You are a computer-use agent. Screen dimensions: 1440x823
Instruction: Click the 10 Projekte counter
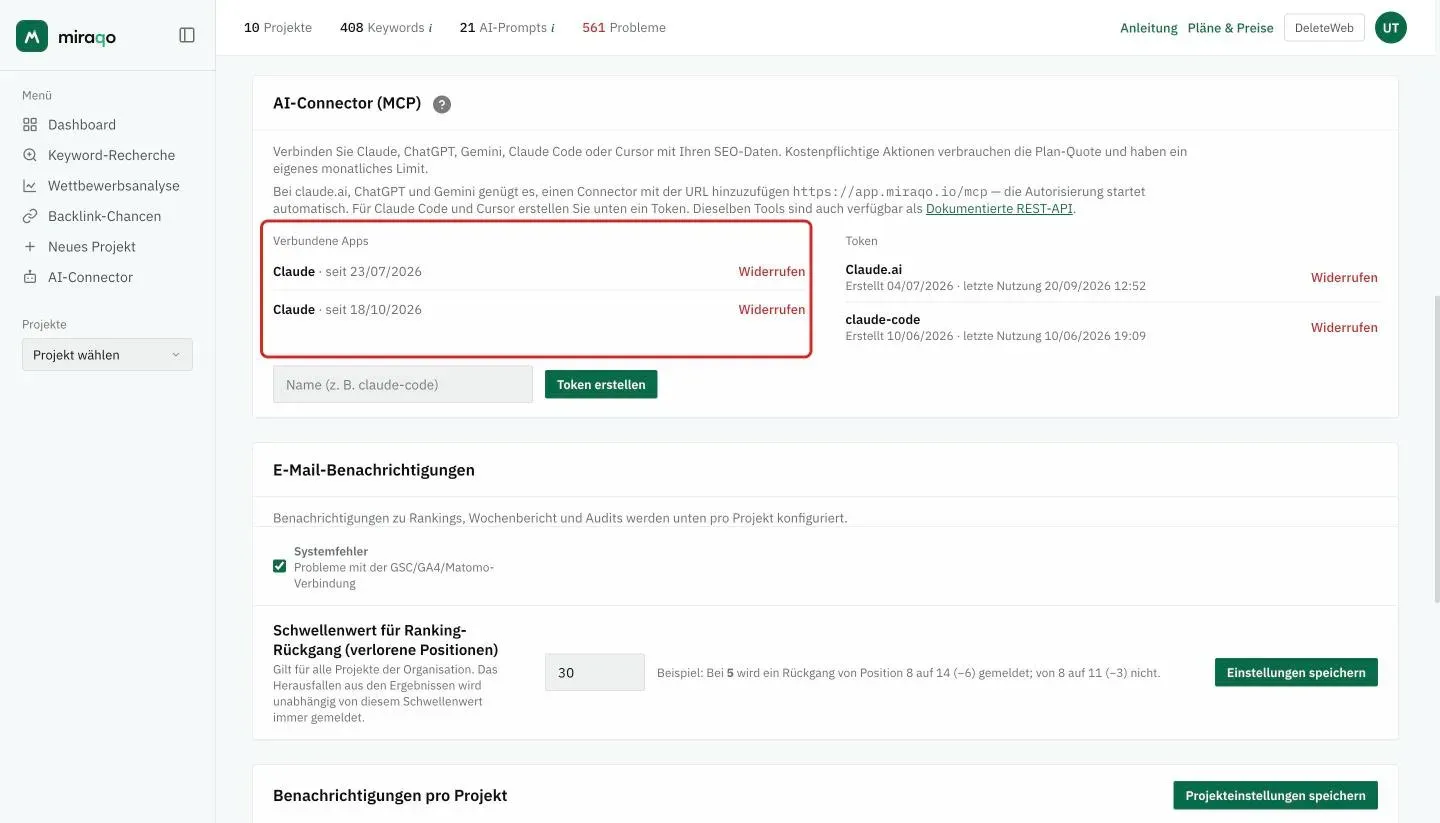point(278,28)
